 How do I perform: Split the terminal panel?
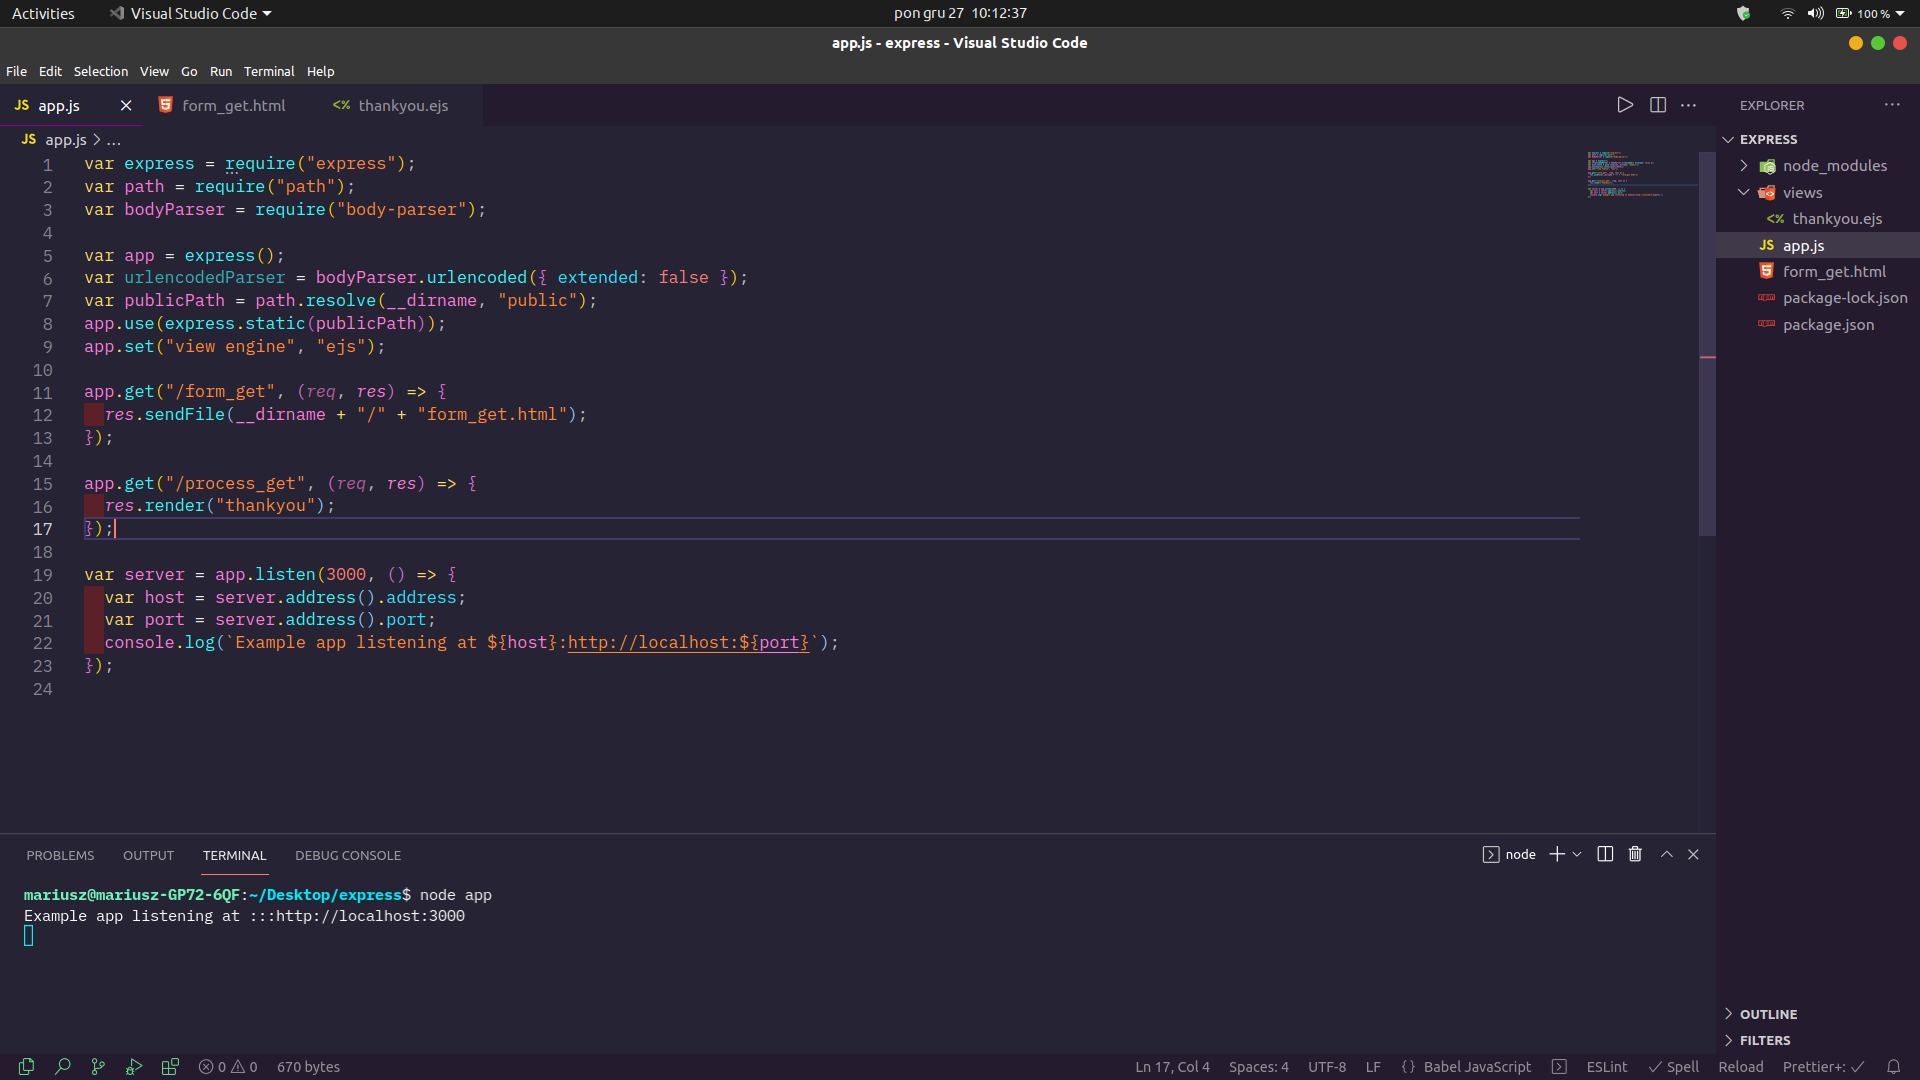pos(1605,854)
